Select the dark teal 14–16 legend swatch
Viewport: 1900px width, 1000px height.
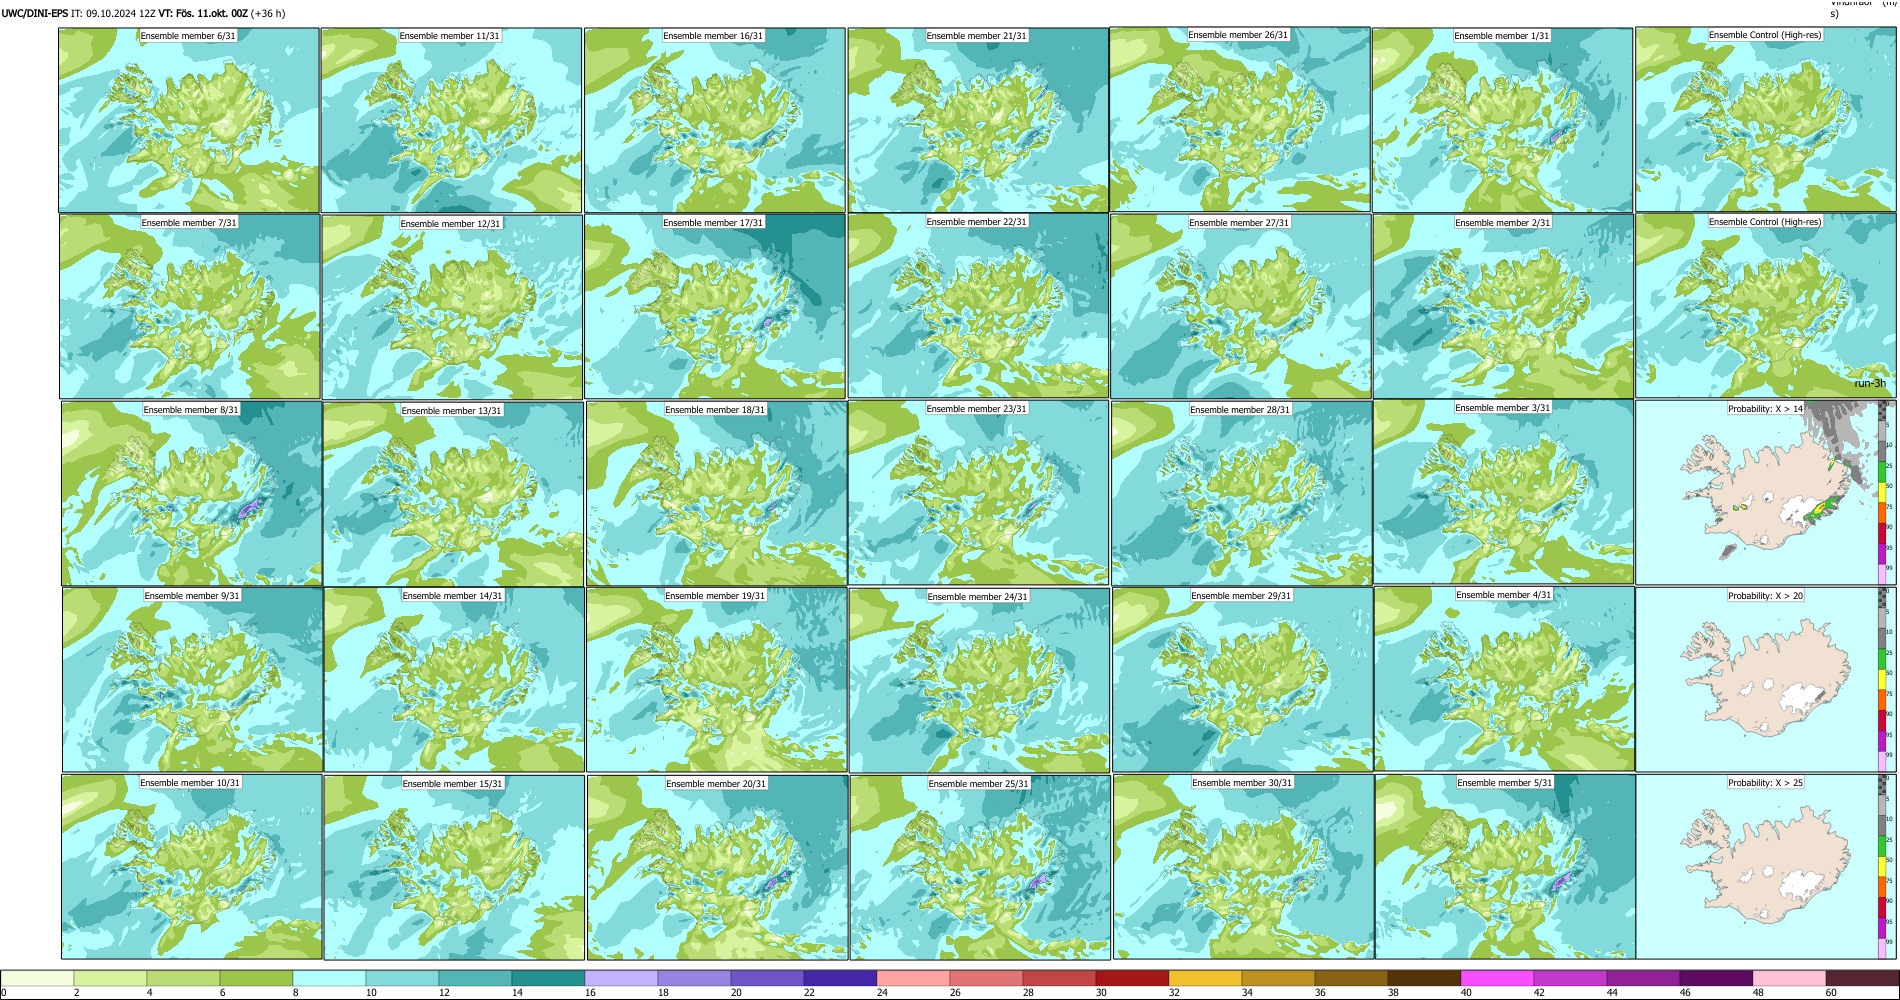coord(548,978)
